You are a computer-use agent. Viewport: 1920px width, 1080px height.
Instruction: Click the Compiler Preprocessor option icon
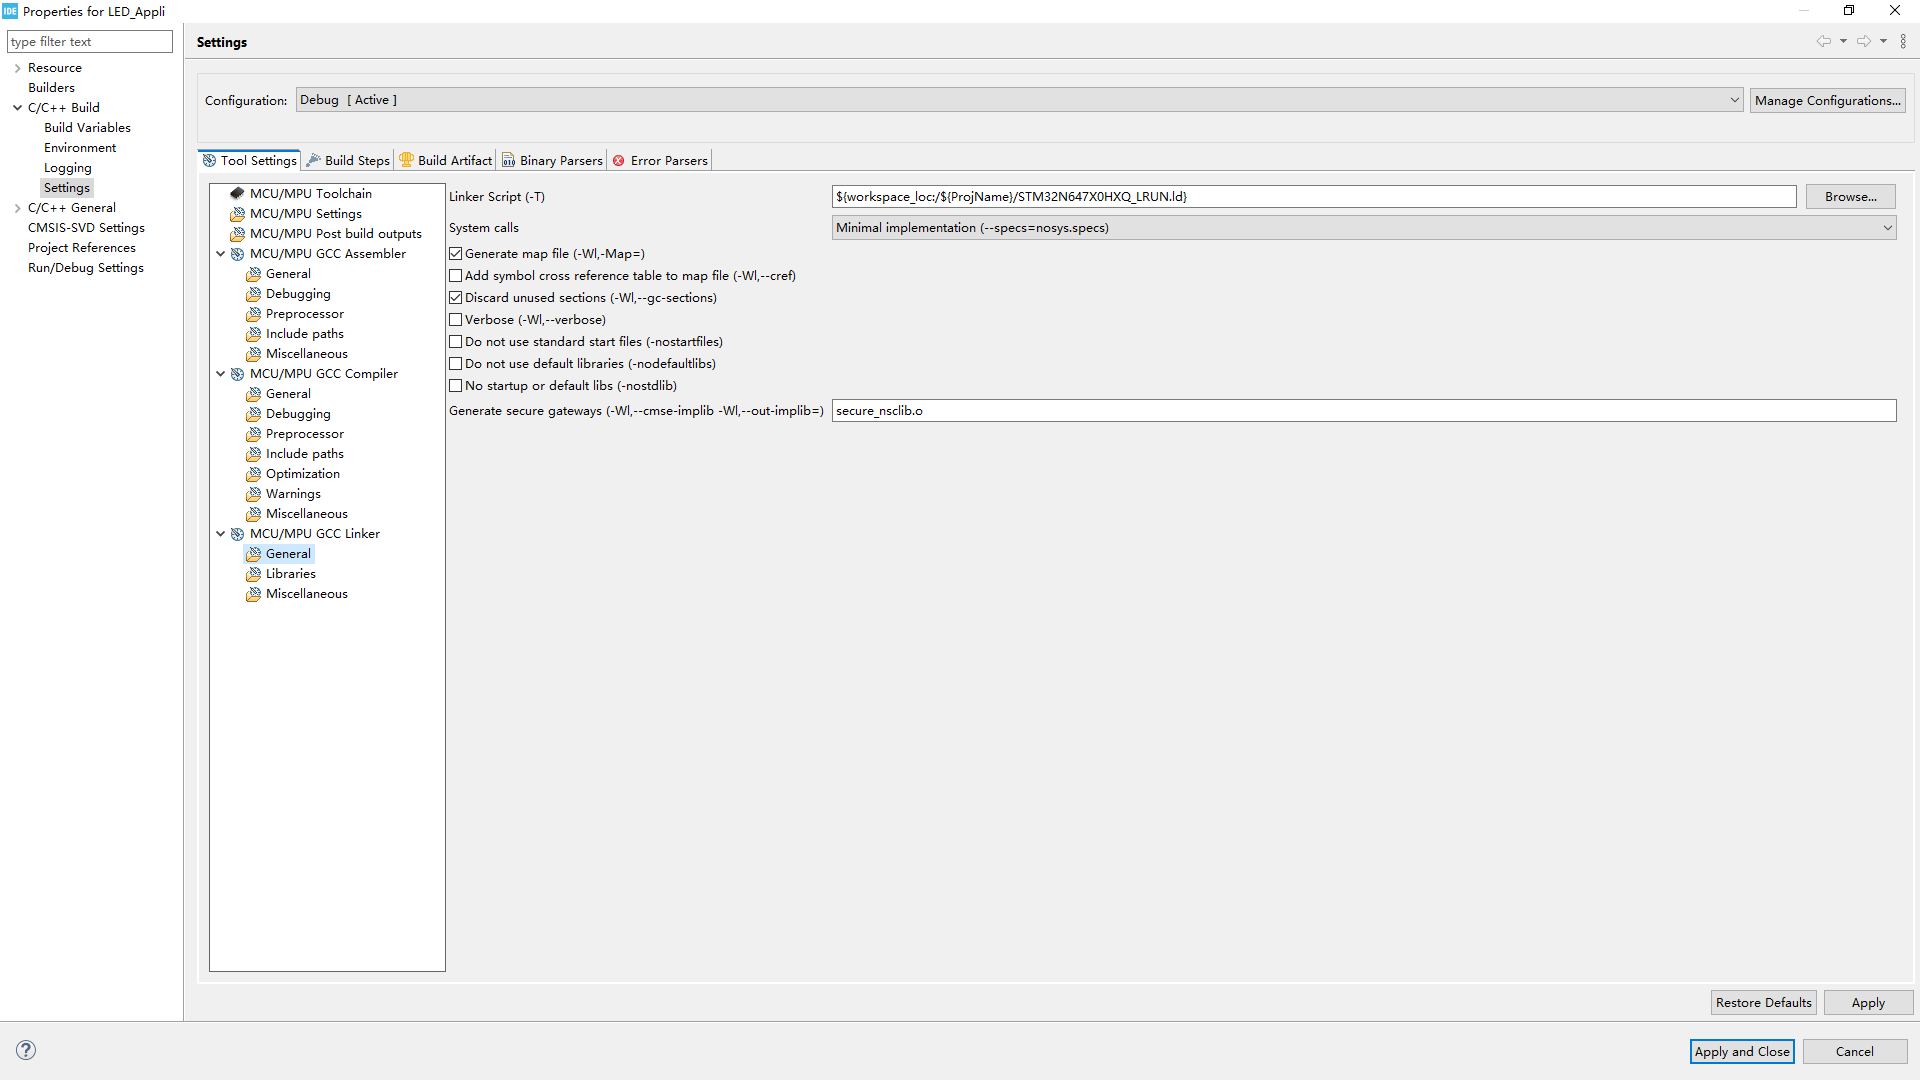tap(253, 434)
